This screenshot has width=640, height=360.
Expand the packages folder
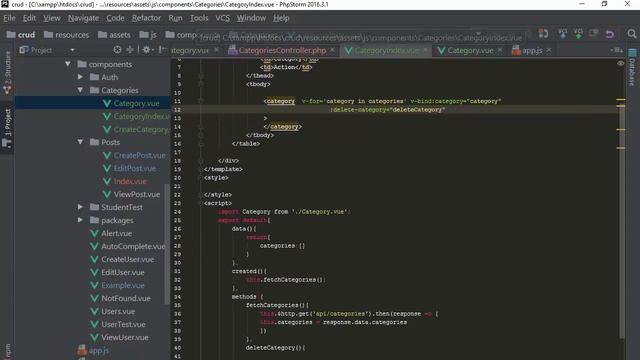[x=80, y=220]
